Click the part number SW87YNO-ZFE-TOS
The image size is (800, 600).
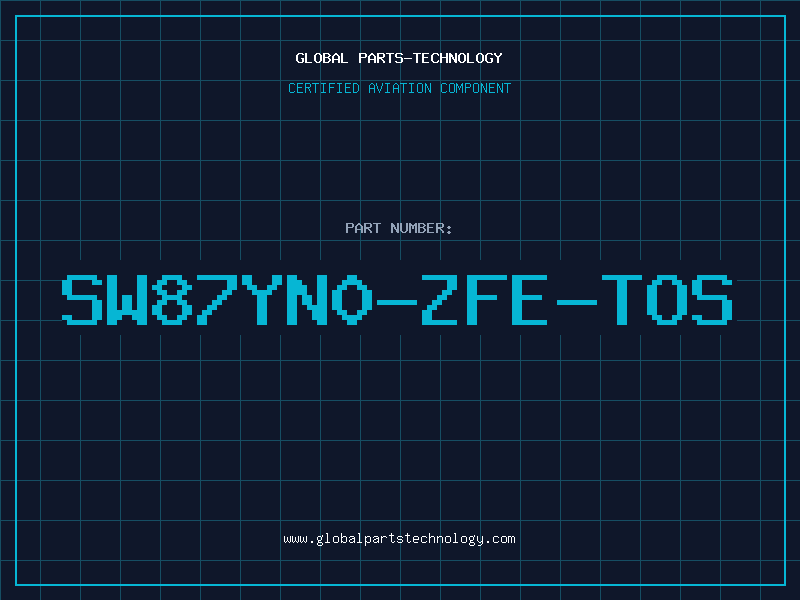(x=397, y=300)
